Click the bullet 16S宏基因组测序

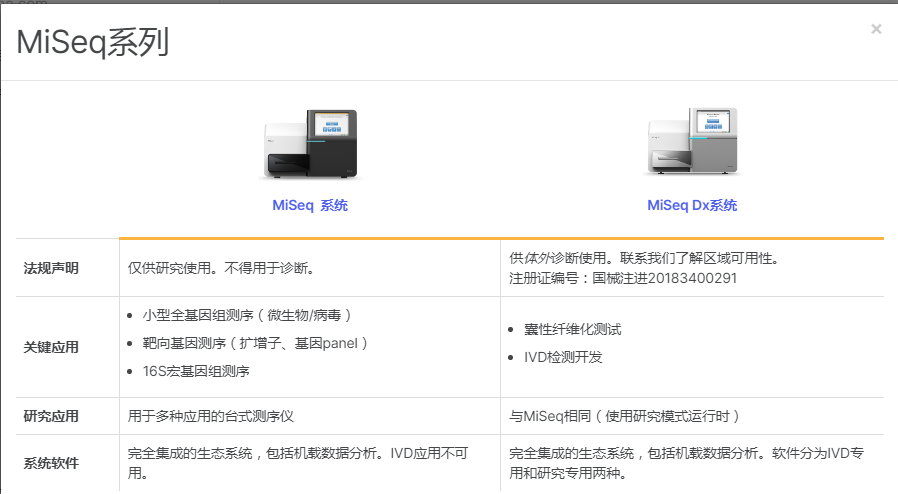(196, 371)
